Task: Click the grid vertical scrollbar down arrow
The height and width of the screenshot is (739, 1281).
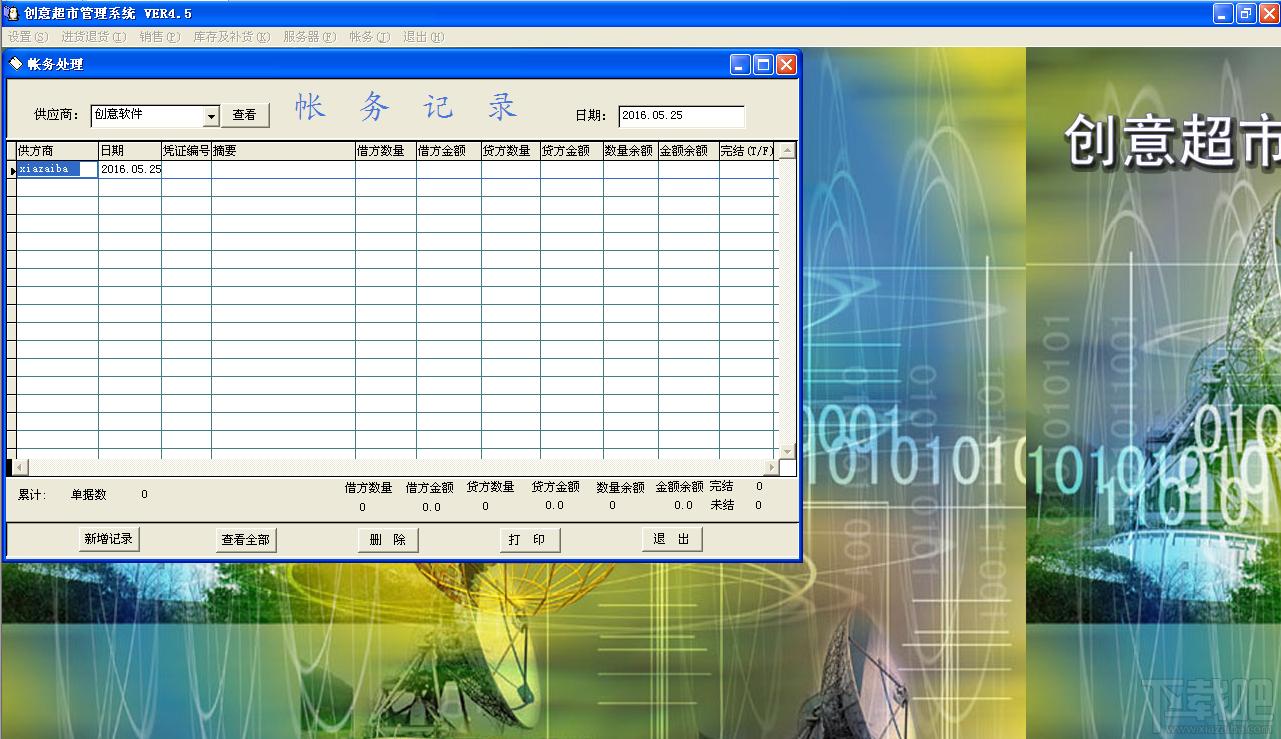Action: point(788,451)
